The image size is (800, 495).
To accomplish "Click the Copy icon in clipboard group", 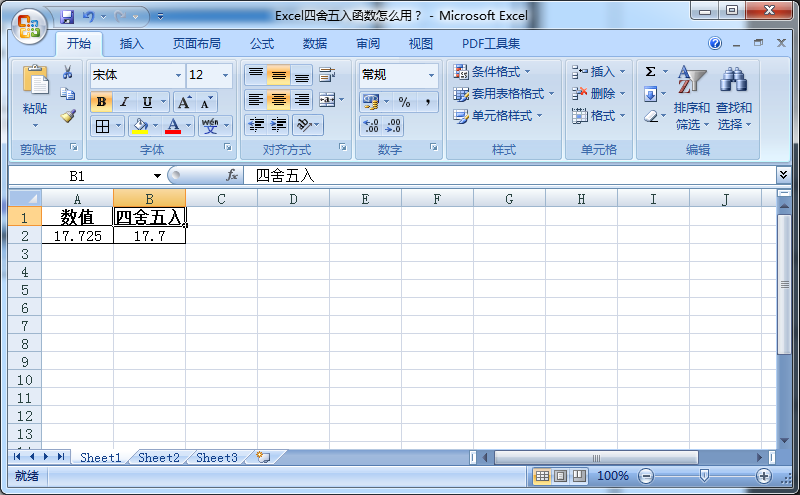I will tap(67, 94).
